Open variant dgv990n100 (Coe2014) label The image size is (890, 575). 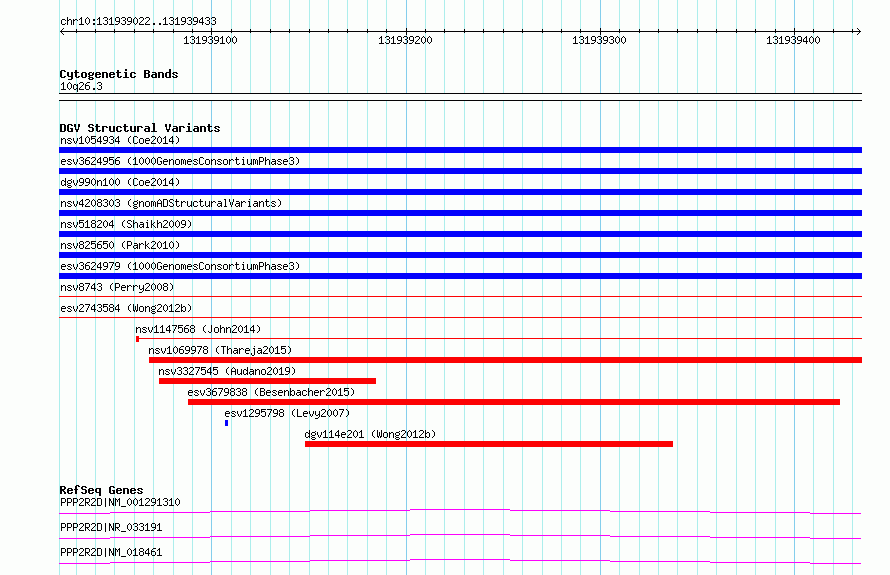[120, 182]
